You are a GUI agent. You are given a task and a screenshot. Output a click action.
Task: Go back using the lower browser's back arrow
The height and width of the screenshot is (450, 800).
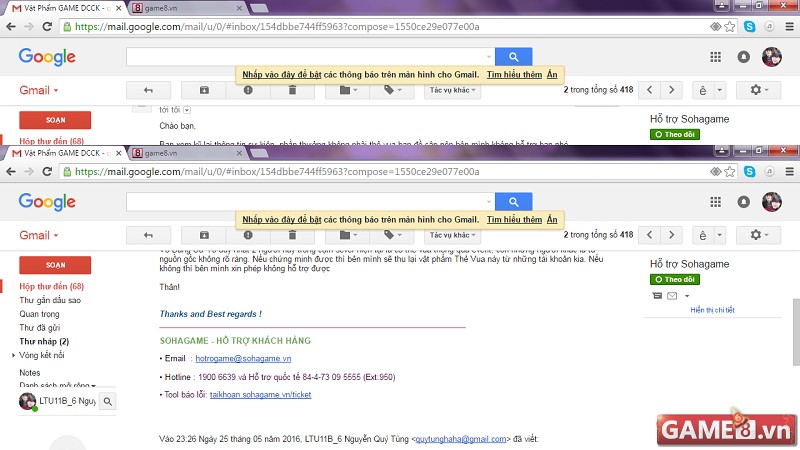click(x=11, y=171)
